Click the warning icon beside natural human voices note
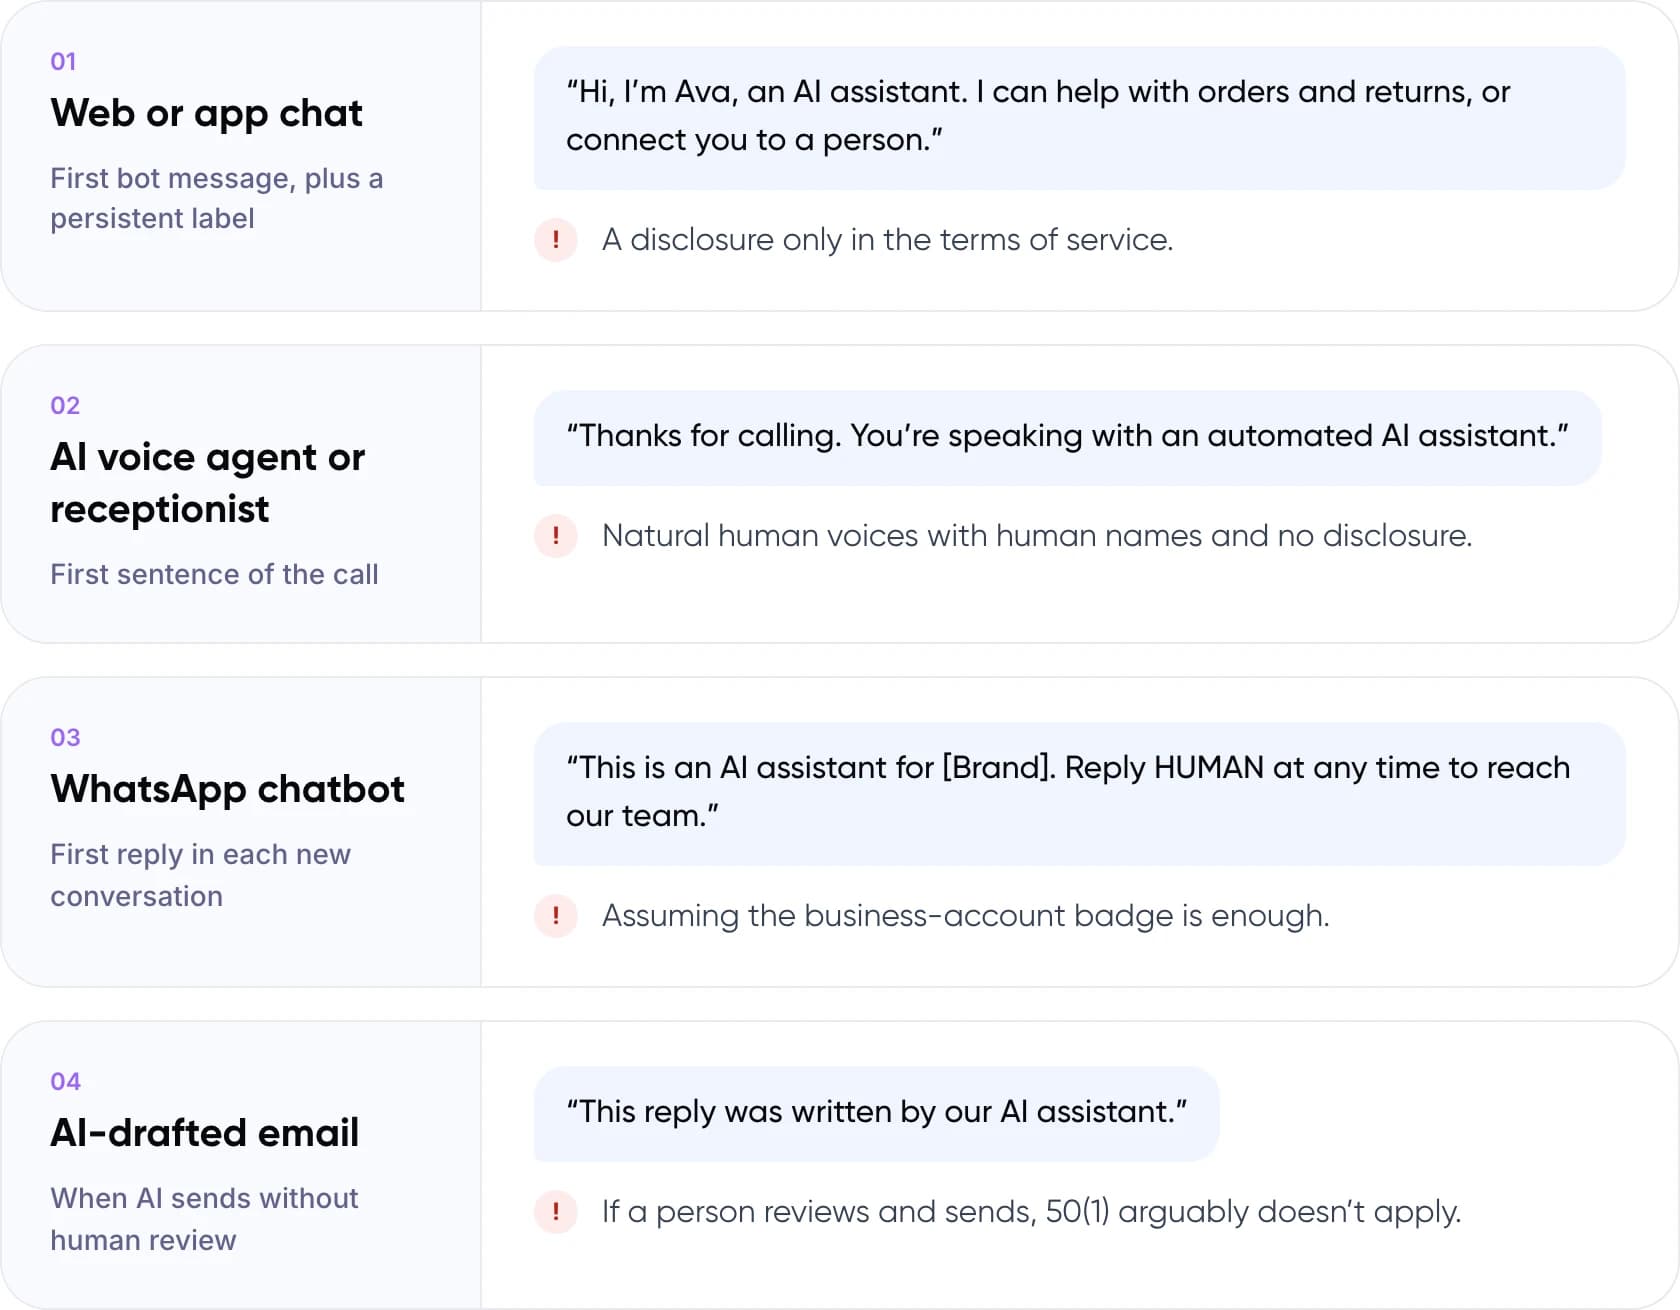The image size is (1680, 1310). pyautogui.click(x=556, y=536)
